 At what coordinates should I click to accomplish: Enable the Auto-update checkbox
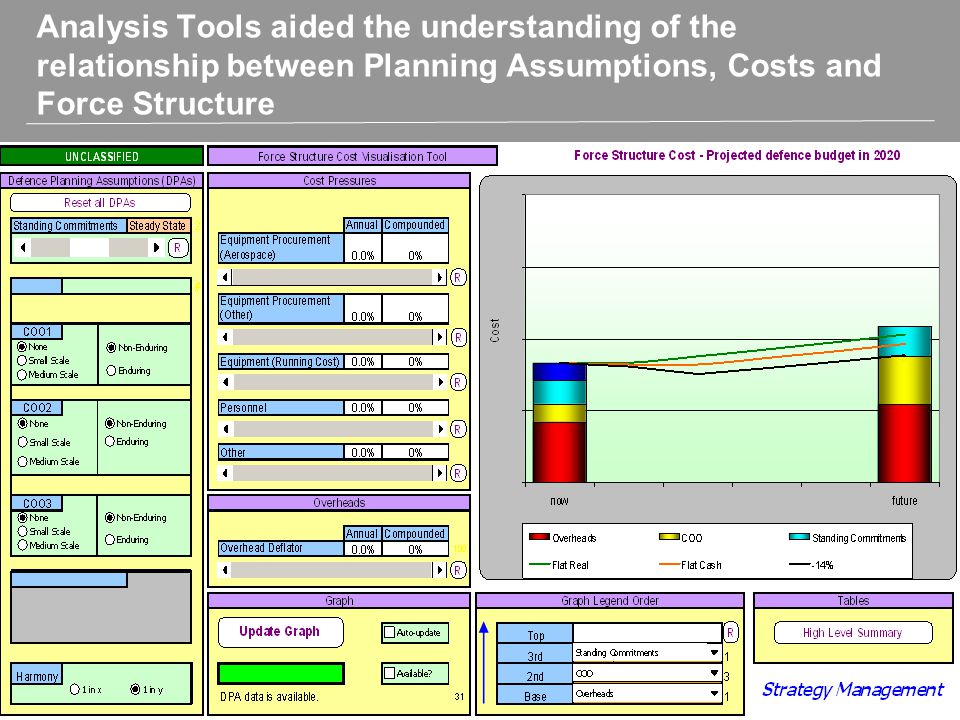coord(389,632)
